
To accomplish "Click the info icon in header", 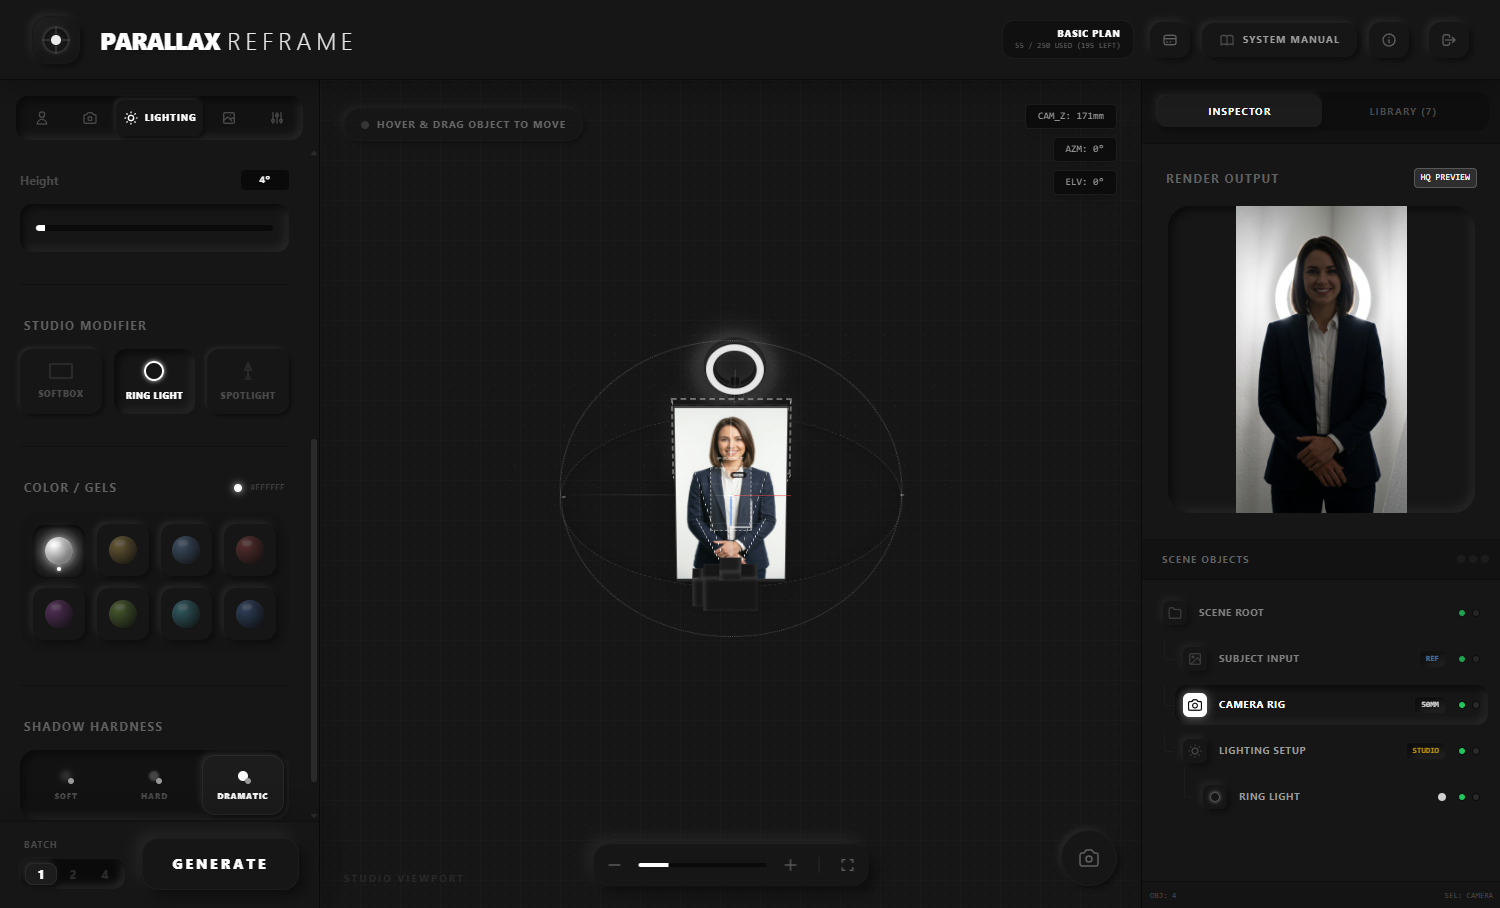I will [1389, 40].
